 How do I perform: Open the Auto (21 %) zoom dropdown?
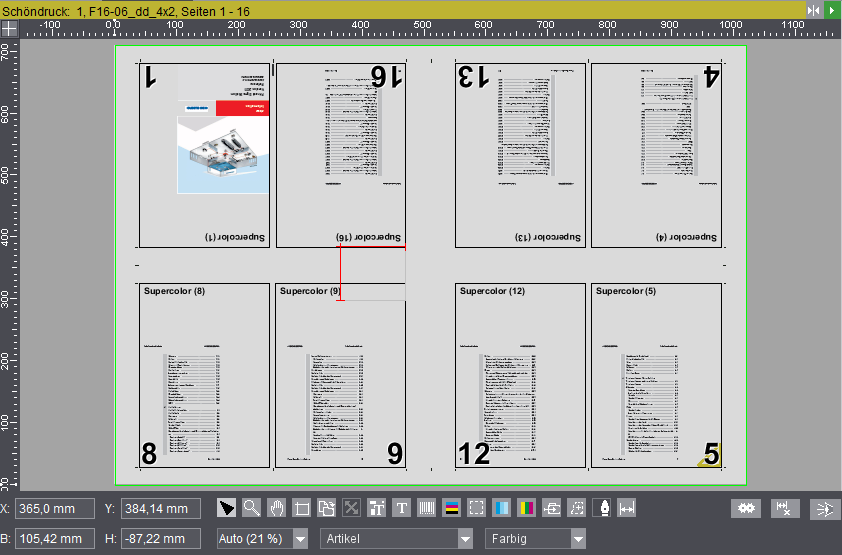tap(262, 538)
